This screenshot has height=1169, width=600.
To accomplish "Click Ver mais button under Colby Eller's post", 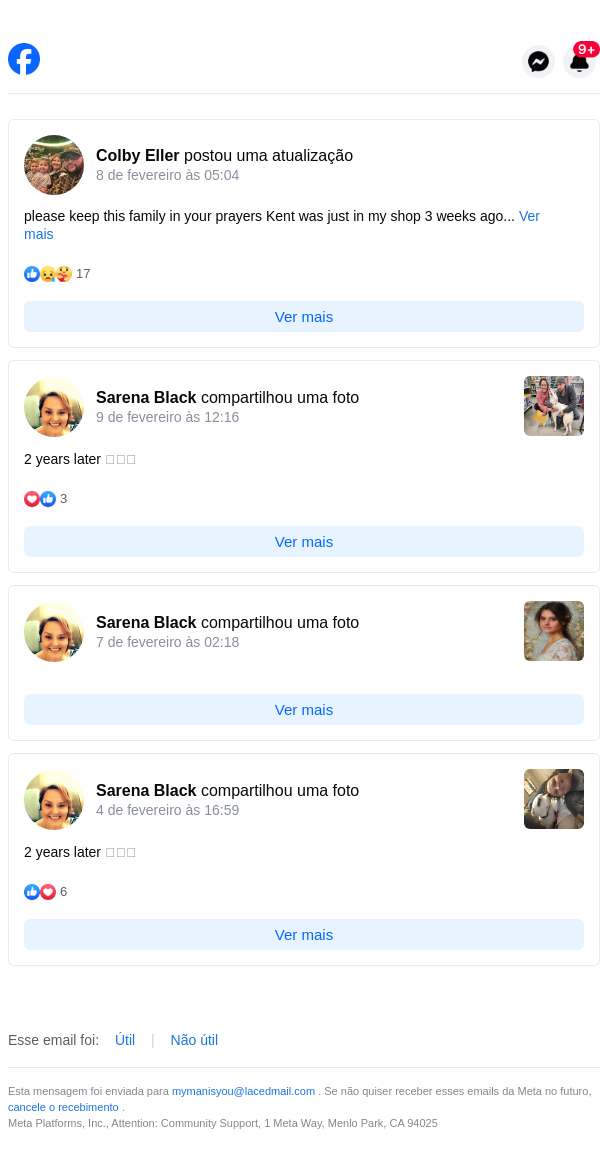I will pyautogui.click(x=303, y=317).
